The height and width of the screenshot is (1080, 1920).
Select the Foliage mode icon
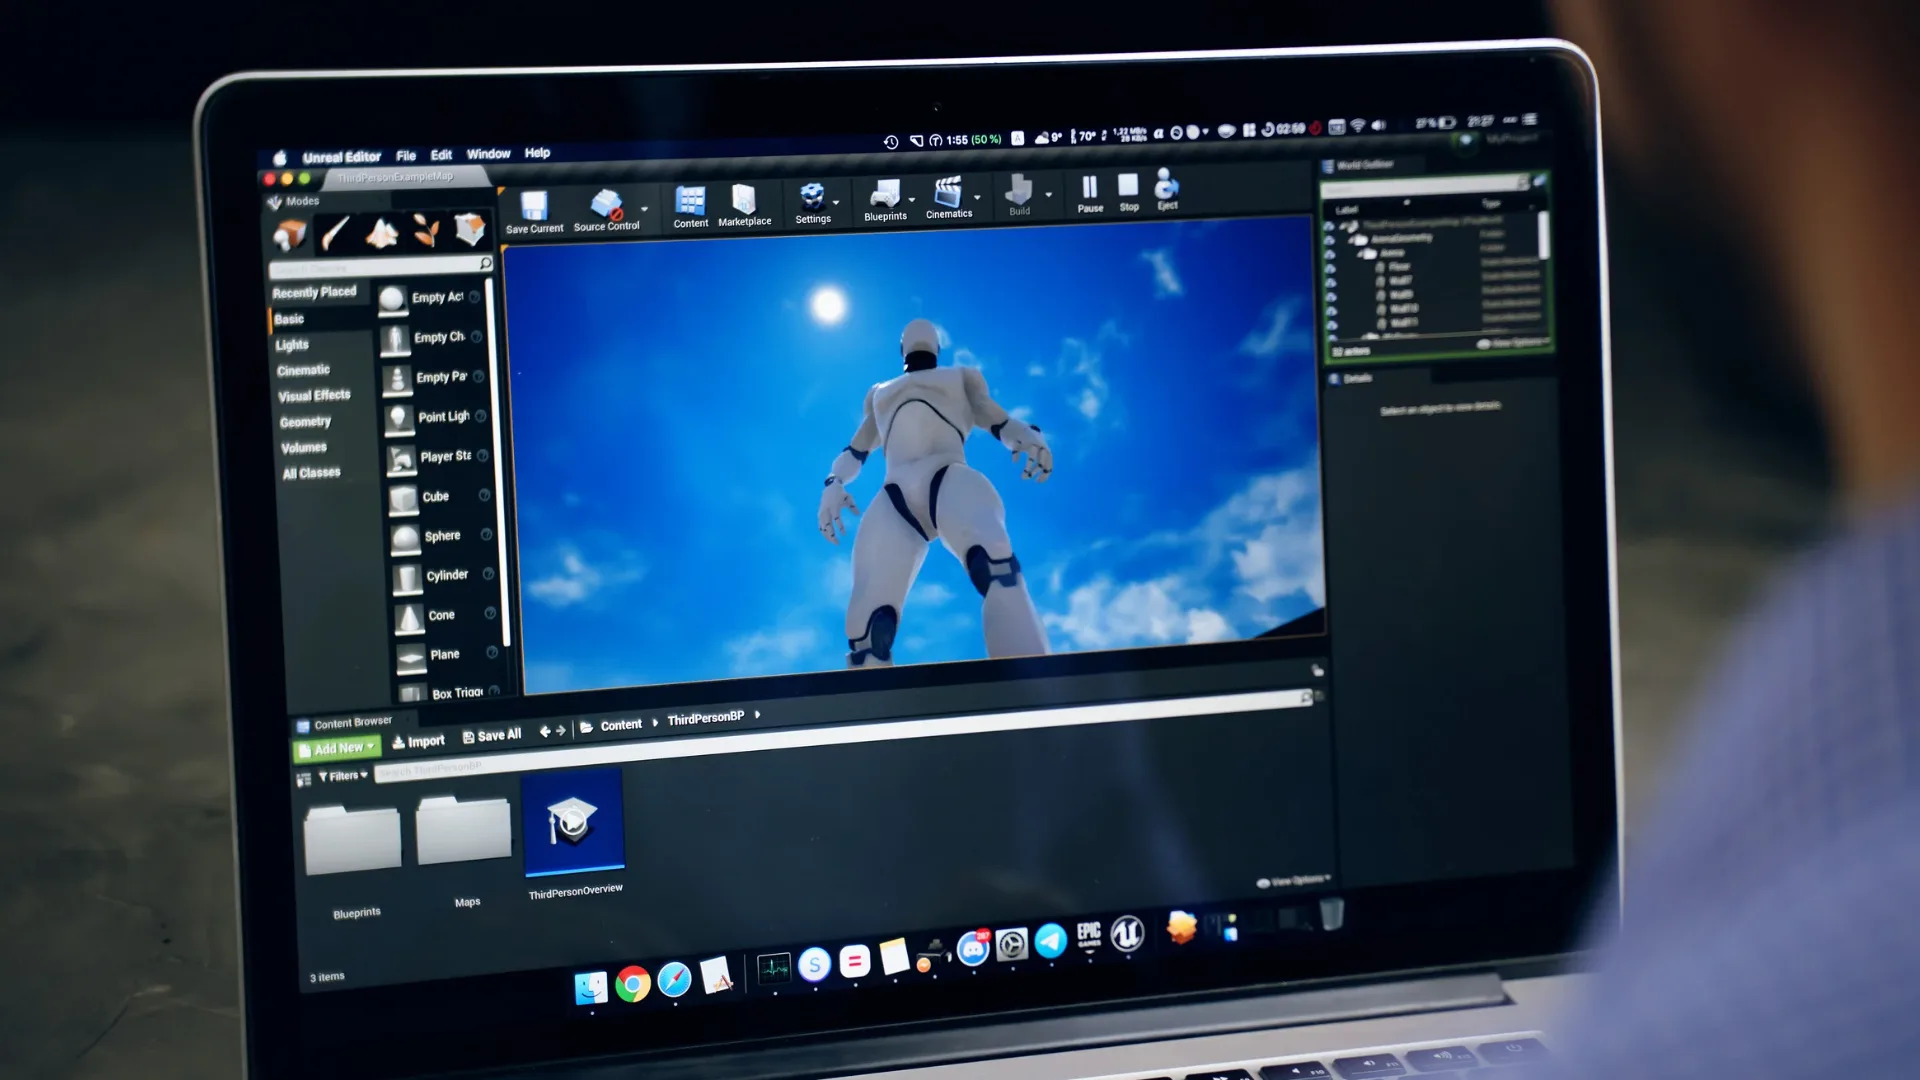point(426,231)
